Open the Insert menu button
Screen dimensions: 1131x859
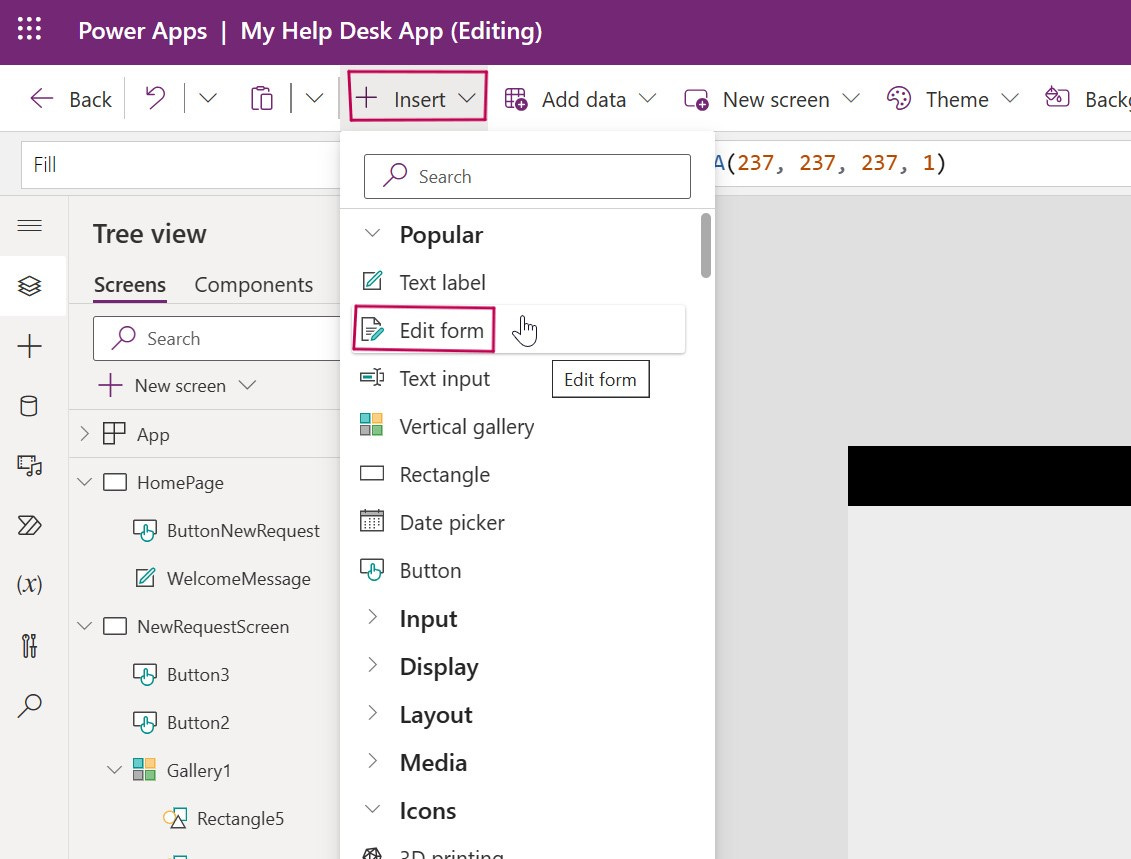418,97
